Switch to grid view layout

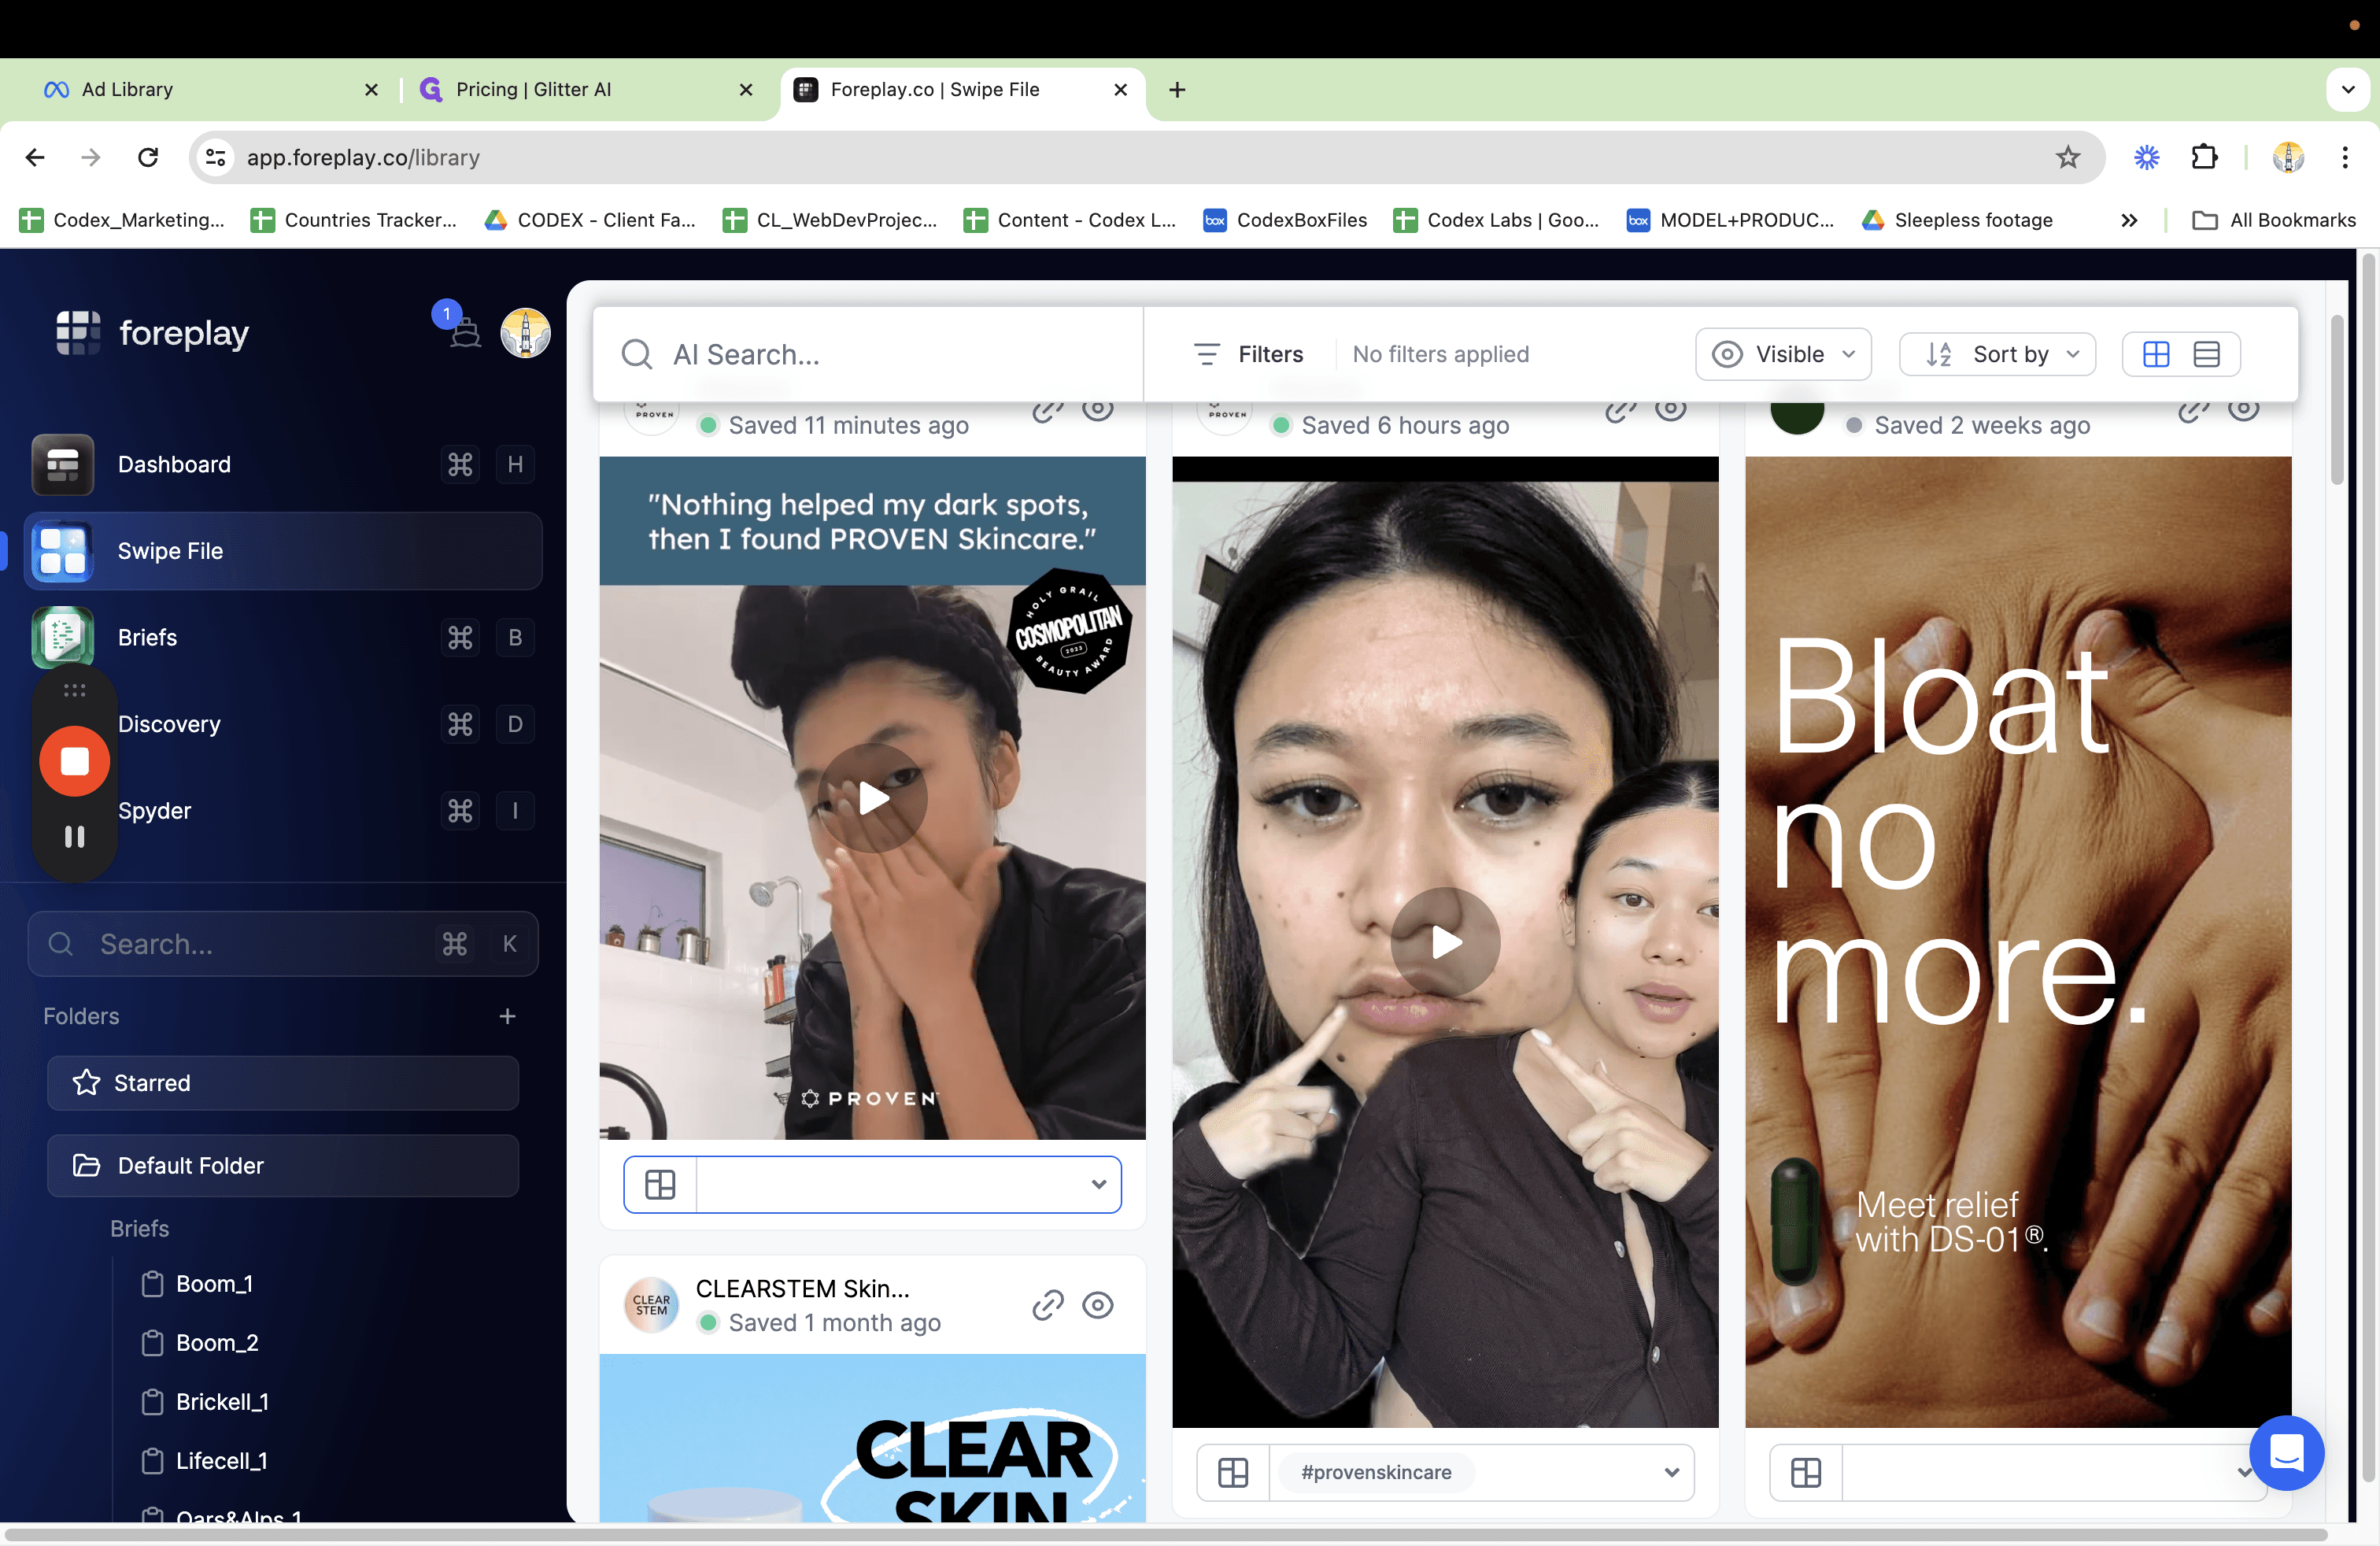[2156, 354]
